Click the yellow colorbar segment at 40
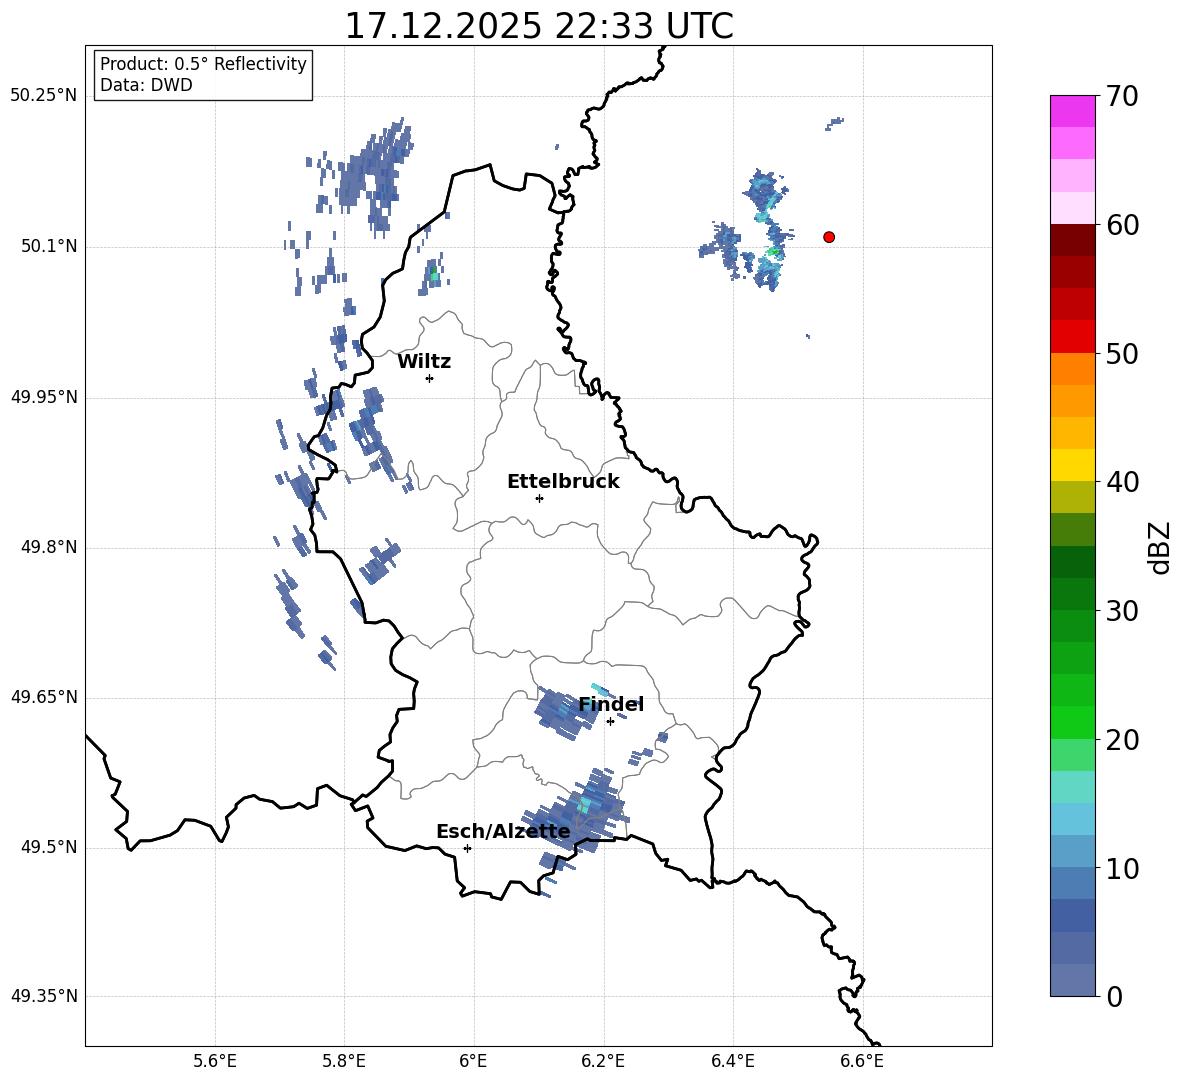This screenshot has width=1184, height=1081. (x=1073, y=465)
